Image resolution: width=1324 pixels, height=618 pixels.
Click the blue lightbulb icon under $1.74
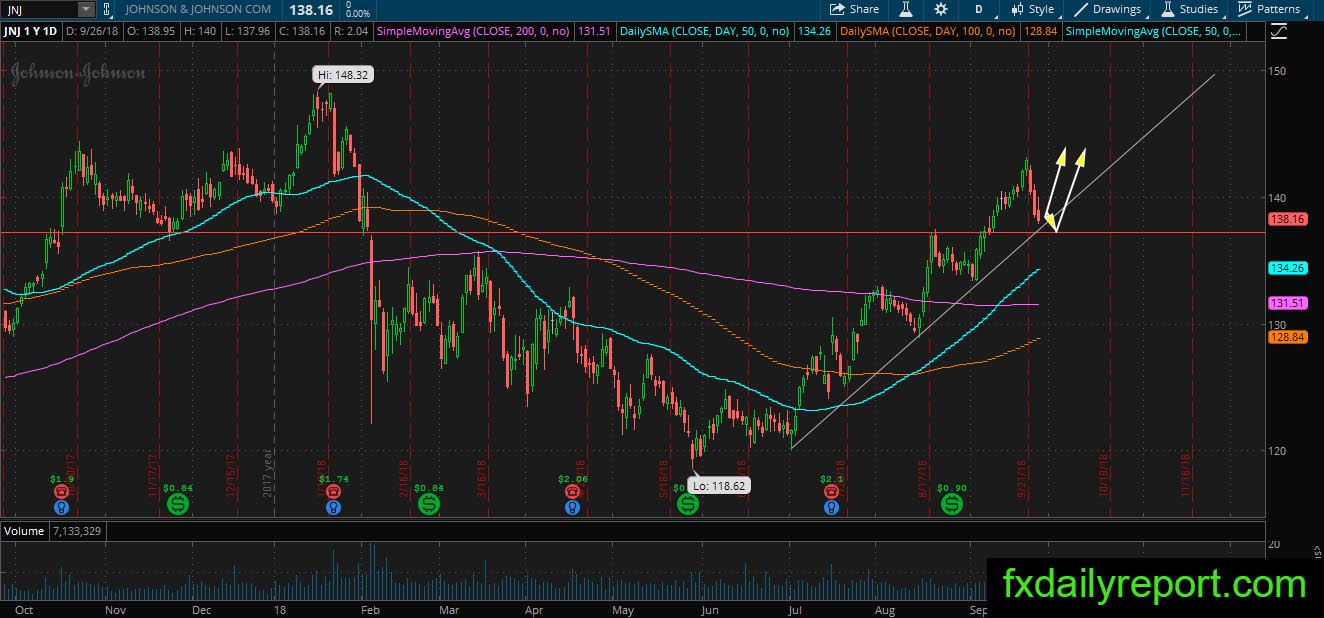332,507
